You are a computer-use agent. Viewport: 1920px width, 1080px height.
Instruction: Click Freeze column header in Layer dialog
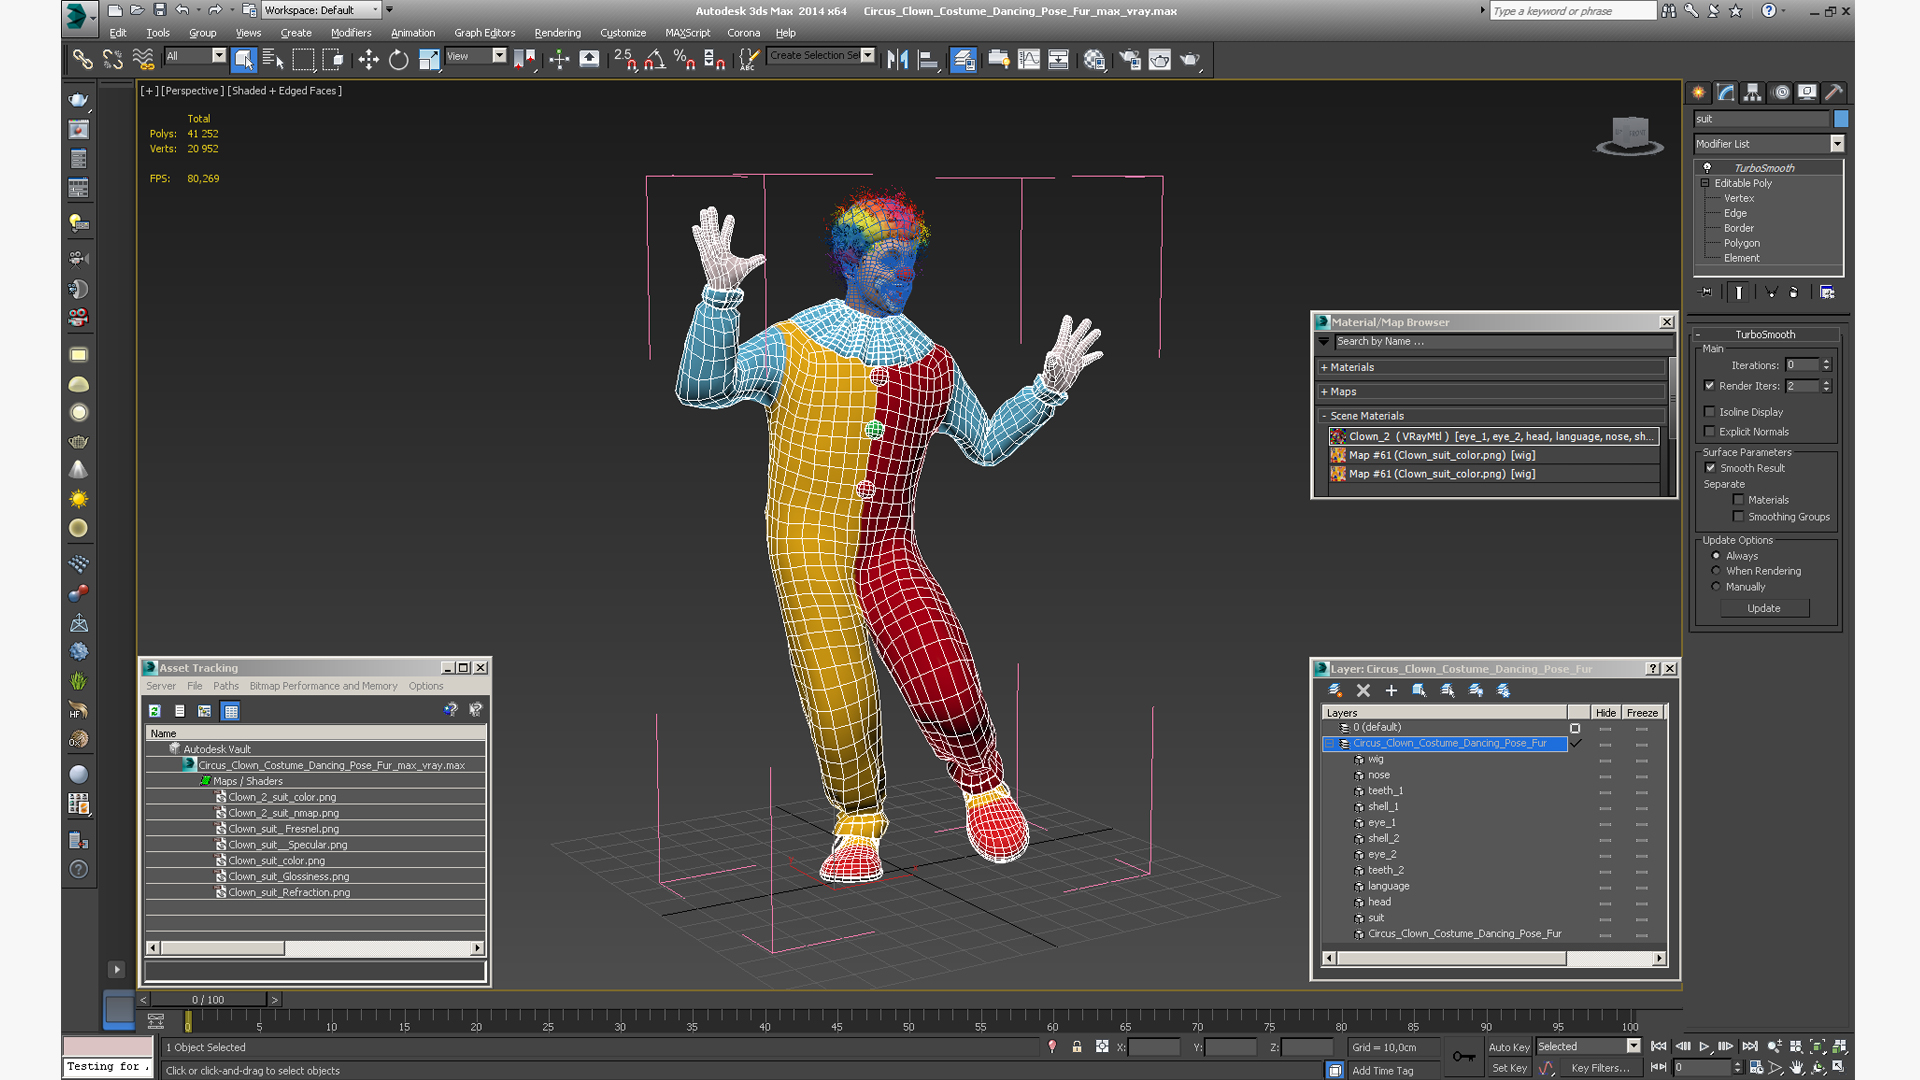1642,713
